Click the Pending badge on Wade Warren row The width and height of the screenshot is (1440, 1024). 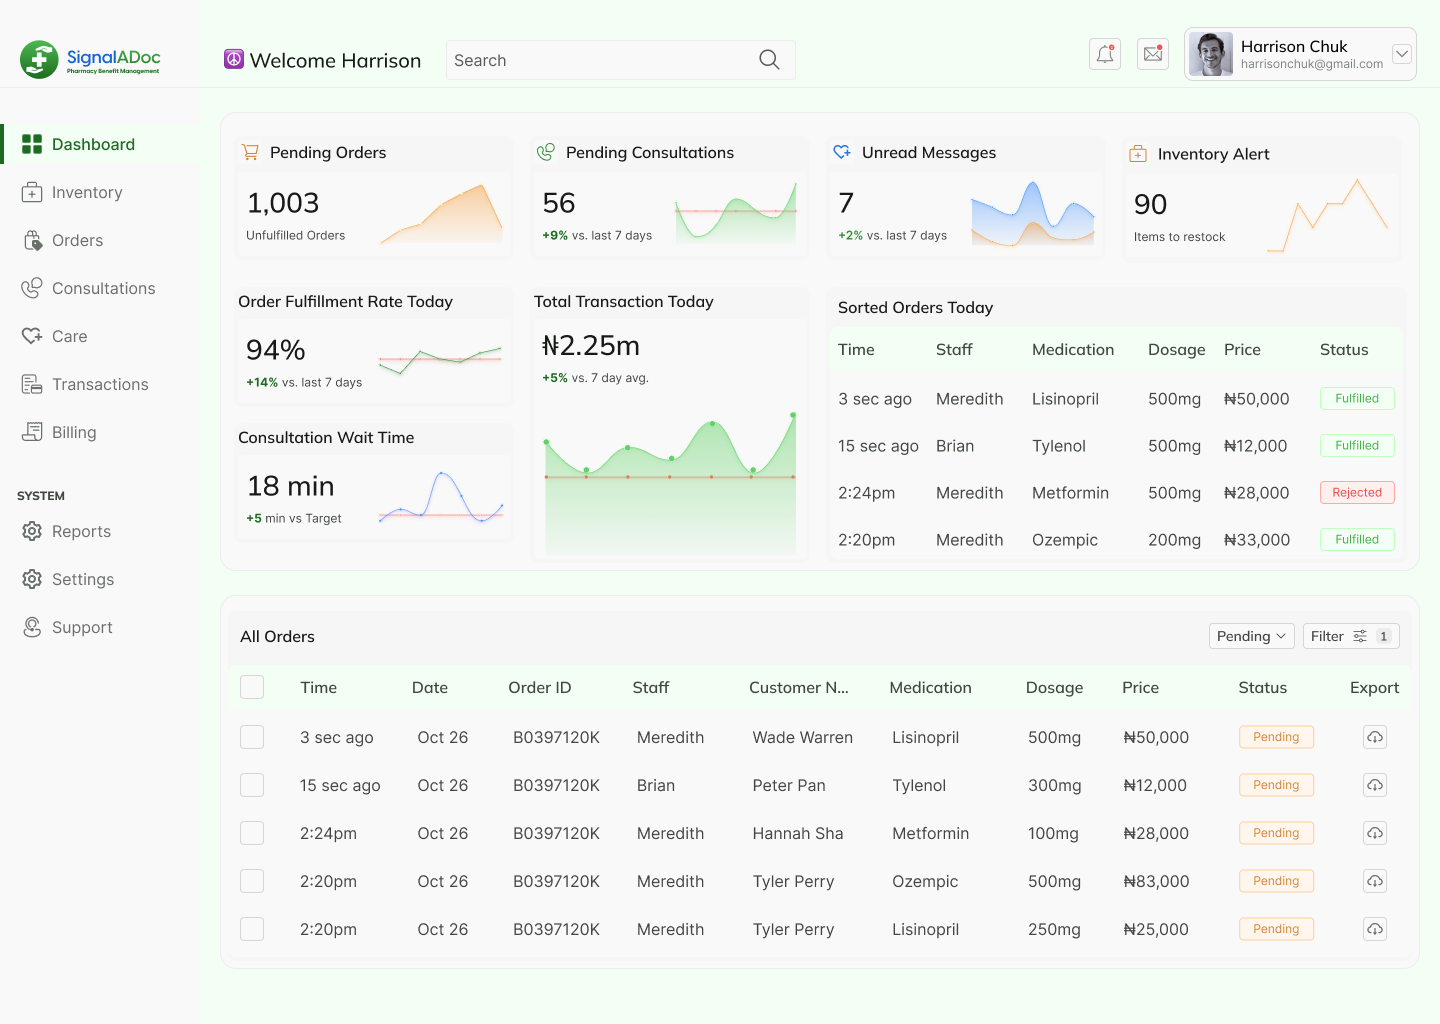[x=1276, y=737]
